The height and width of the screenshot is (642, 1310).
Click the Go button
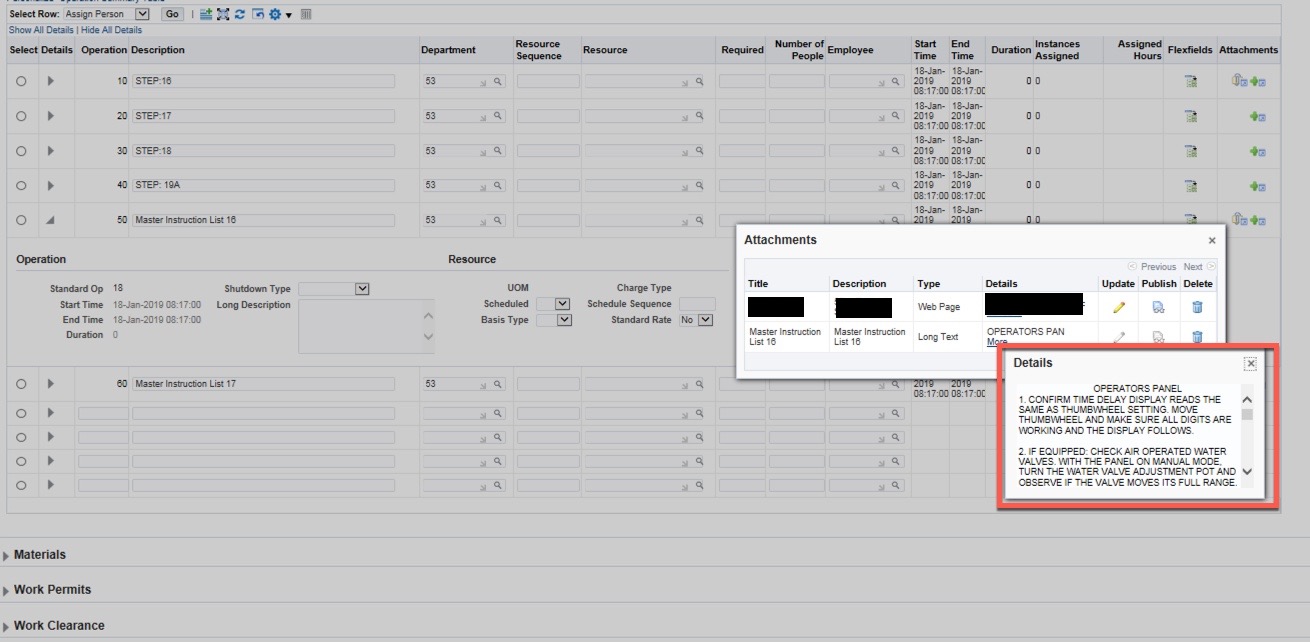pos(172,14)
